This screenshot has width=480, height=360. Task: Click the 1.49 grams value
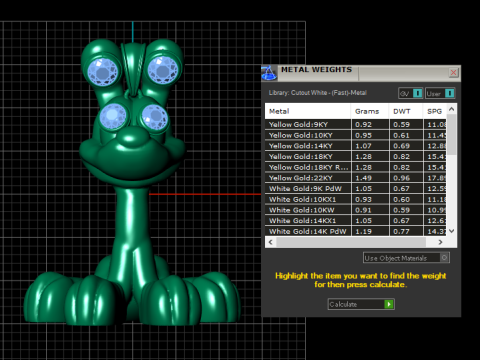(364, 178)
